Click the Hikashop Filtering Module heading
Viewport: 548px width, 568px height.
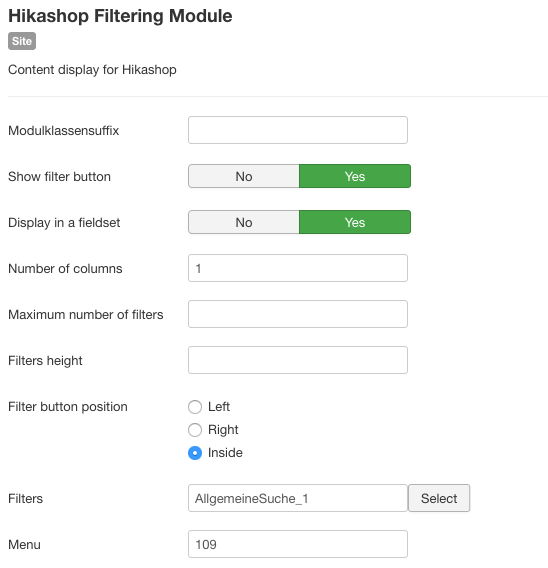[x=120, y=16]
